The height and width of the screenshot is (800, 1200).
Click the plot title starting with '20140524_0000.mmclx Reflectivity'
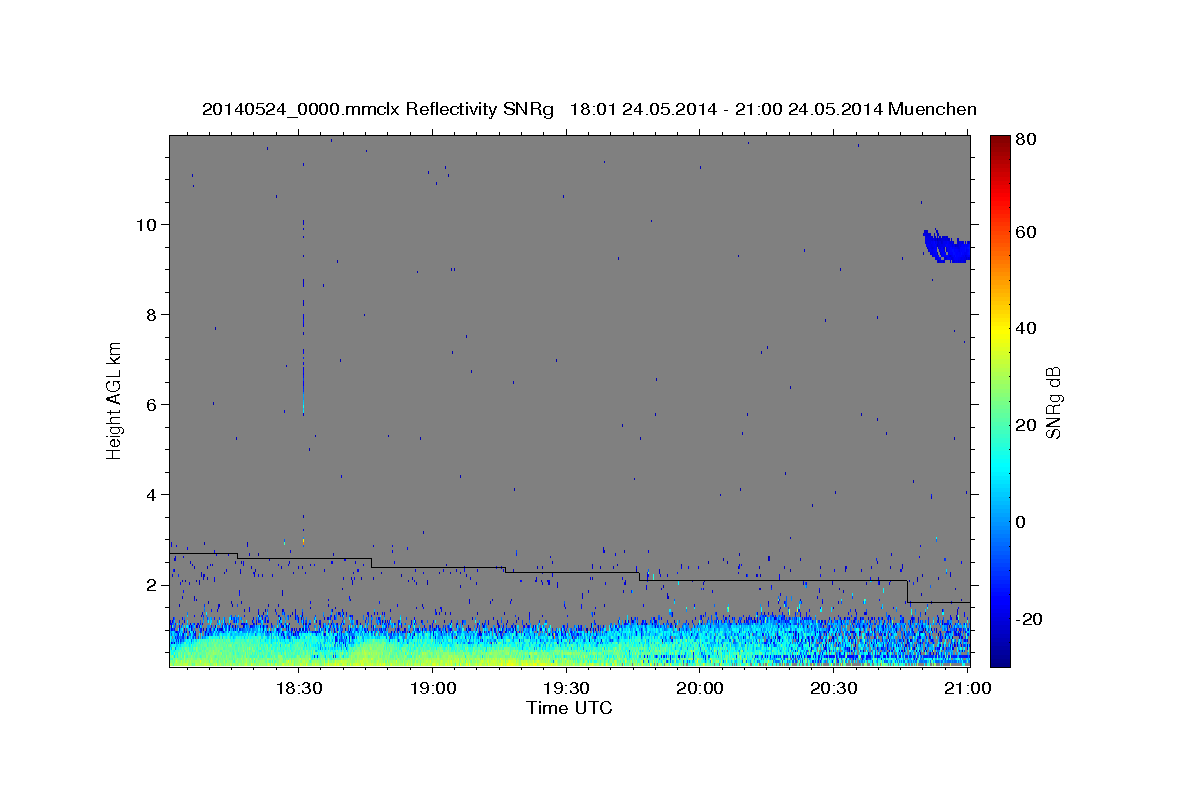(589, 109)
